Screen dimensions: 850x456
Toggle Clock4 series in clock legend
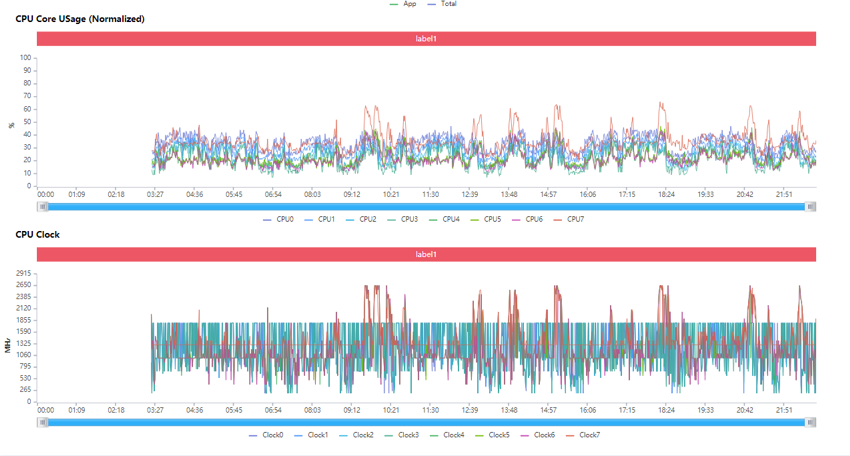[447, 435]
